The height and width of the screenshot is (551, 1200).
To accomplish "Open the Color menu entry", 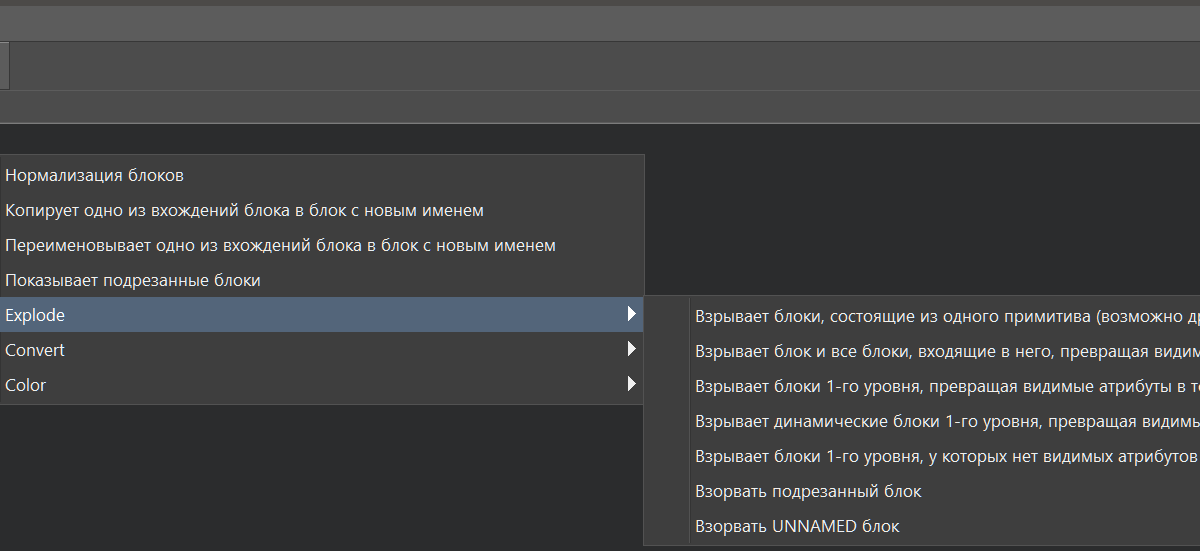I will coord(26,385).
